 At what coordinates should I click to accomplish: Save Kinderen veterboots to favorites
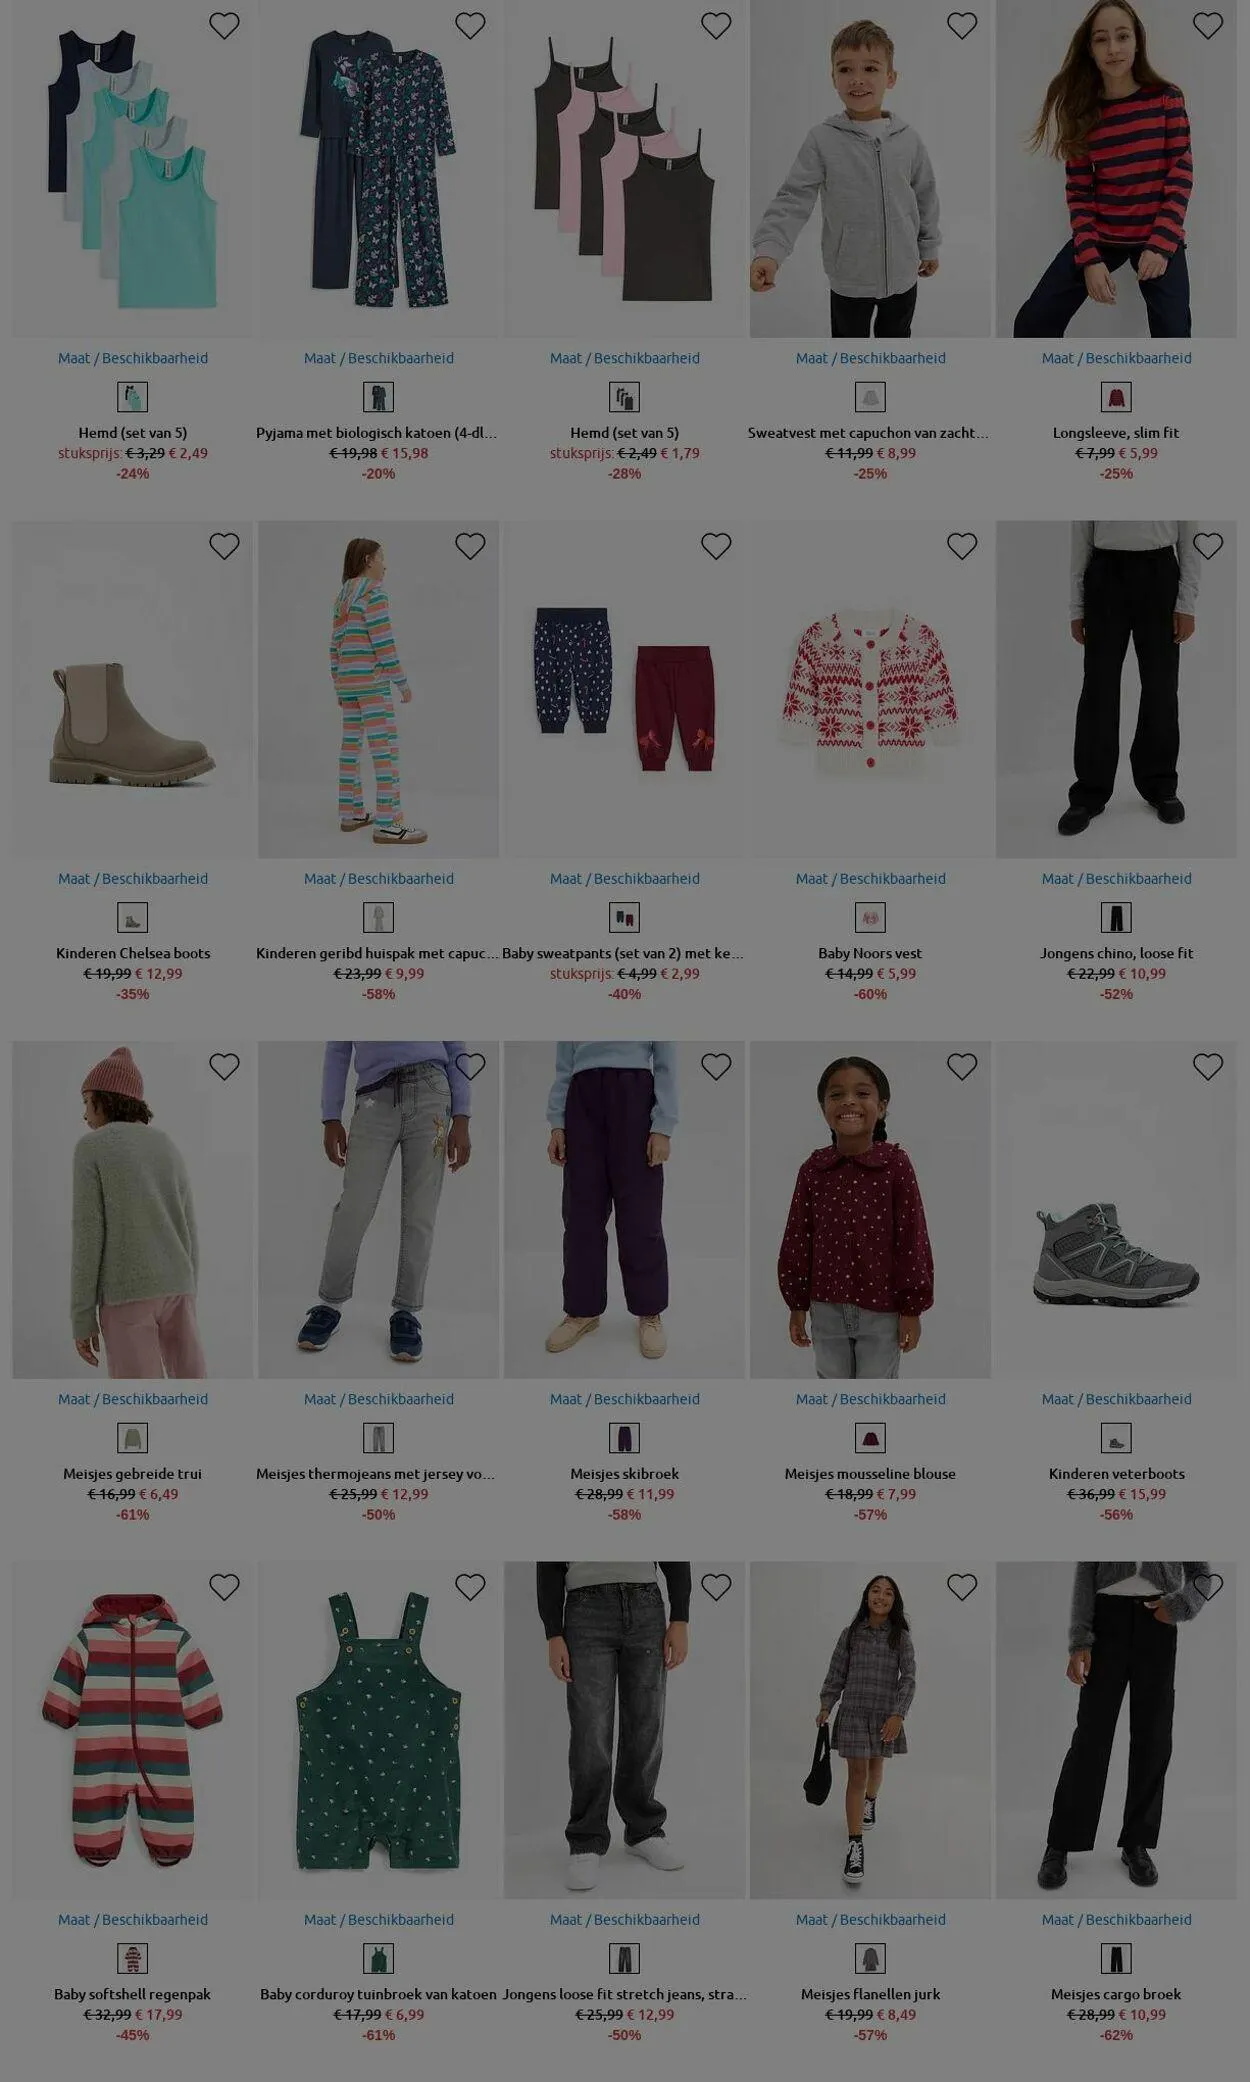click(x=1208, y=1067)
